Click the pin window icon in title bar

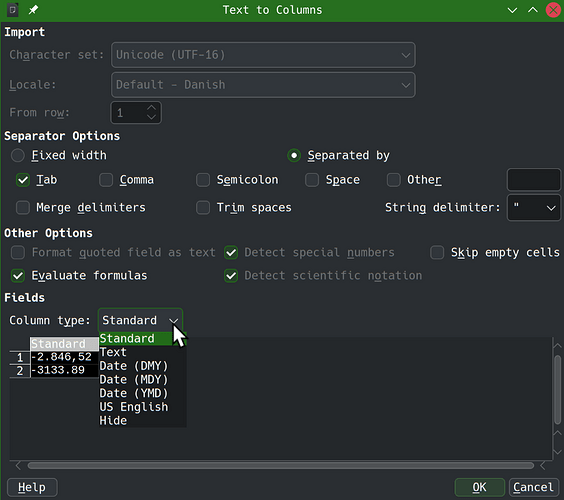(33, 10)
